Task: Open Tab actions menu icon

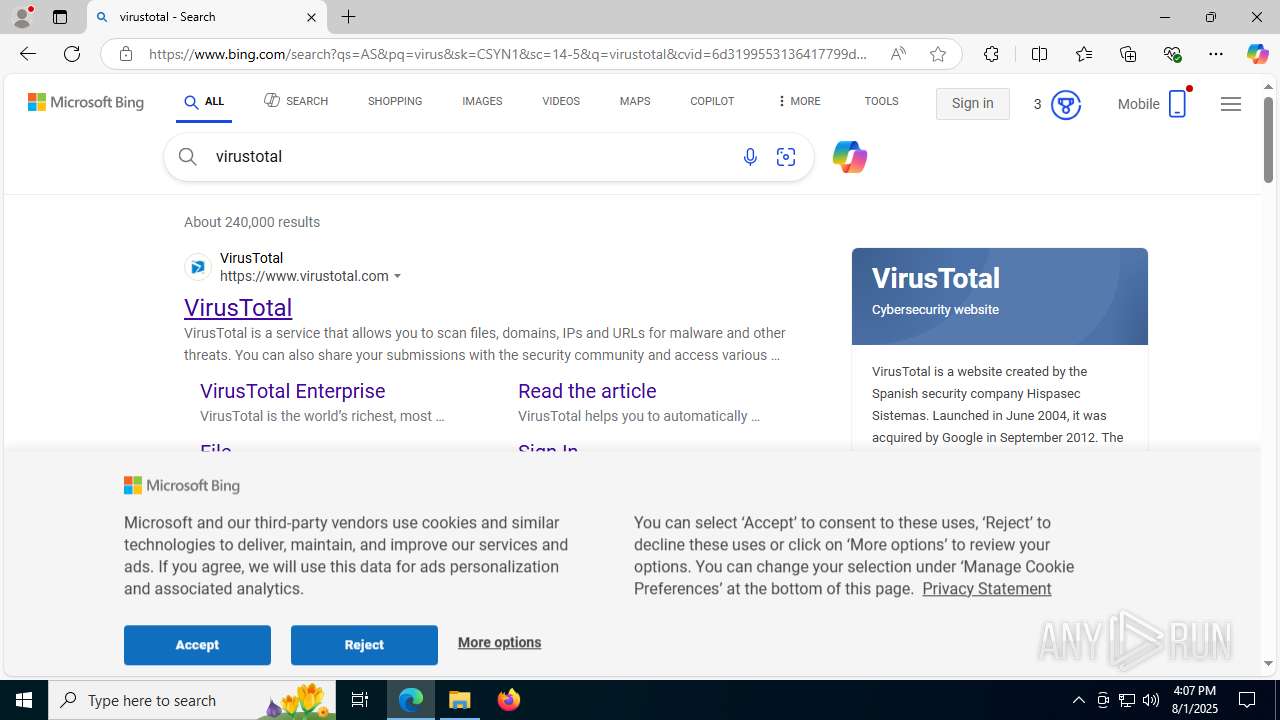Action: (x=60, y=17)
